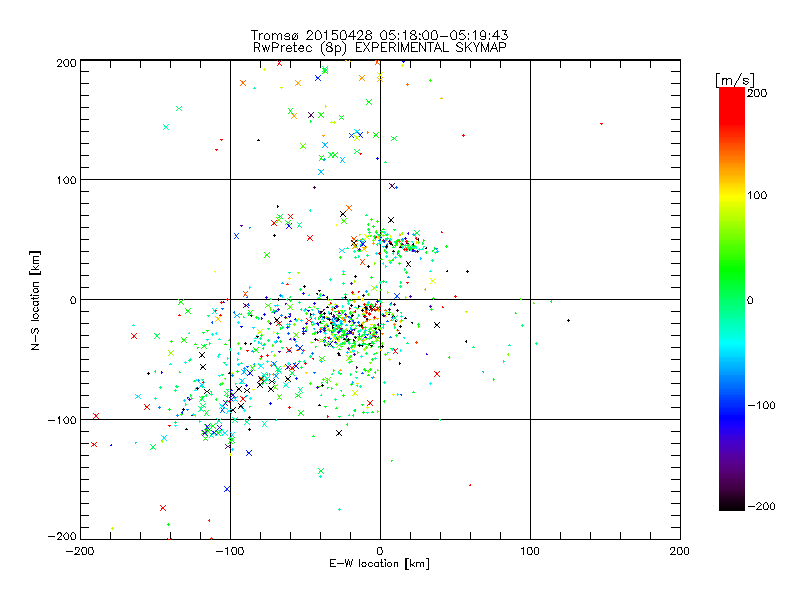Click the x-axis "-200" tick label
Screen dimensions: 800x600
[x=80, y=551]
